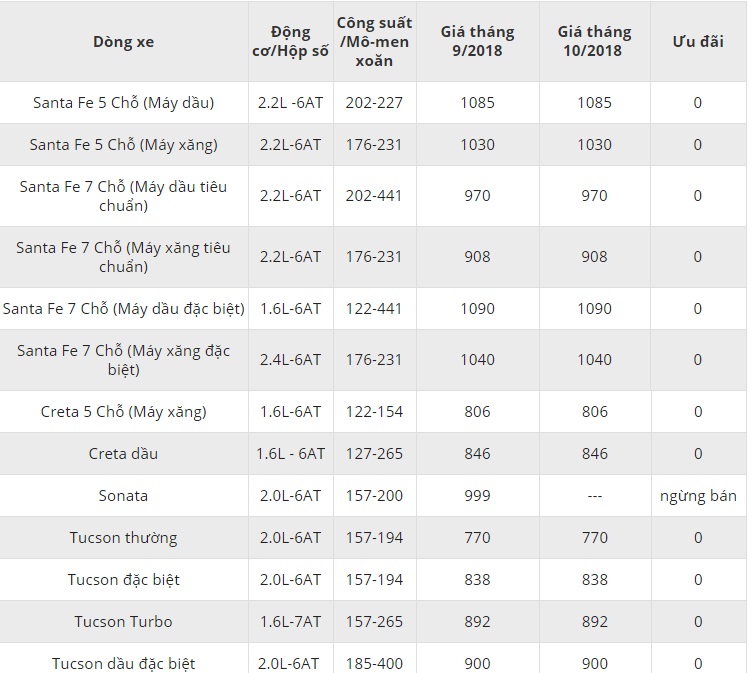
Task: Select the '2.4L-6AT' engine cell
Action: click(x=290, y=359)
